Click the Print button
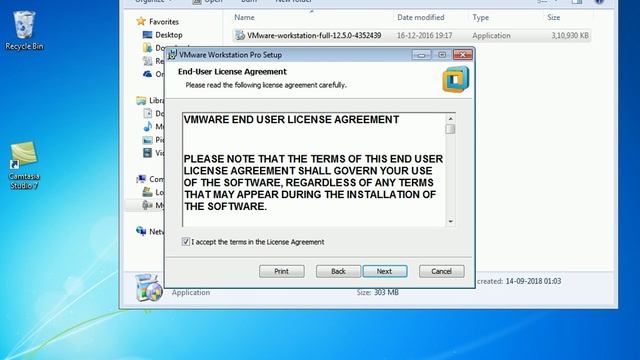Screen dimensions: 640x360 [x=282, y=271]
